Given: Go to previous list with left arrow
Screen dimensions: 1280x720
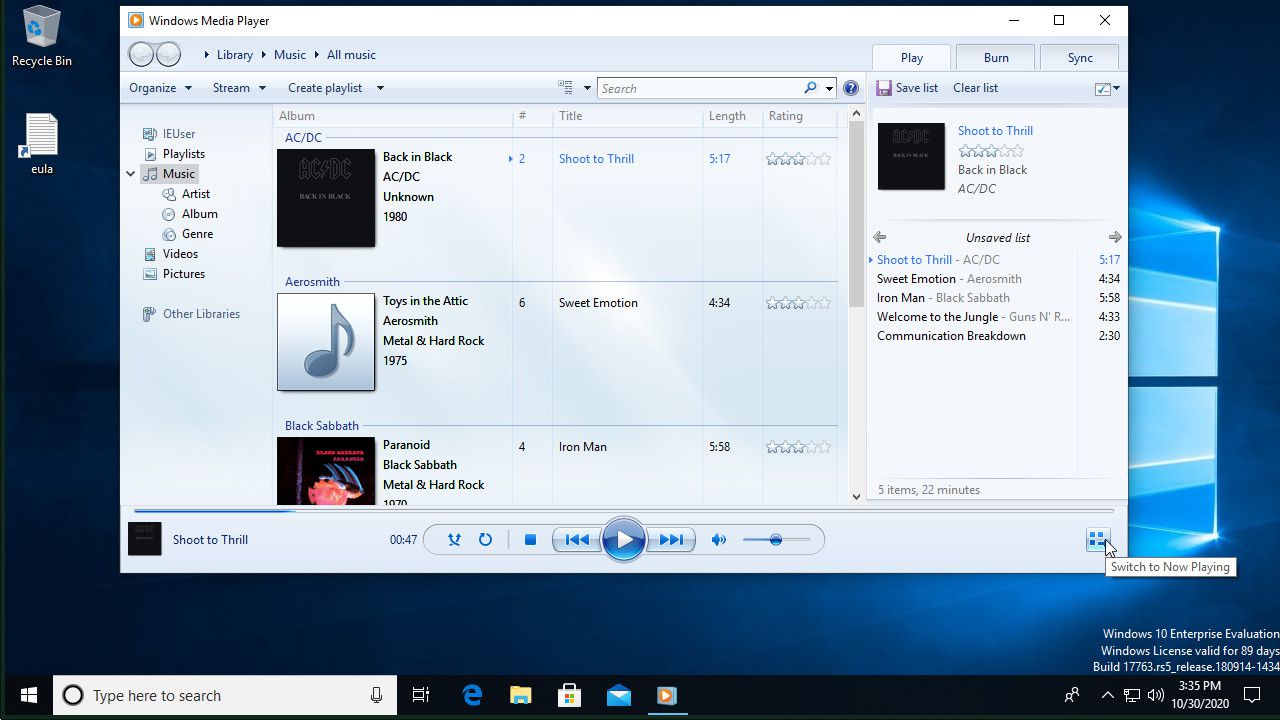Looking at the screenshot, I should [880, 238].
